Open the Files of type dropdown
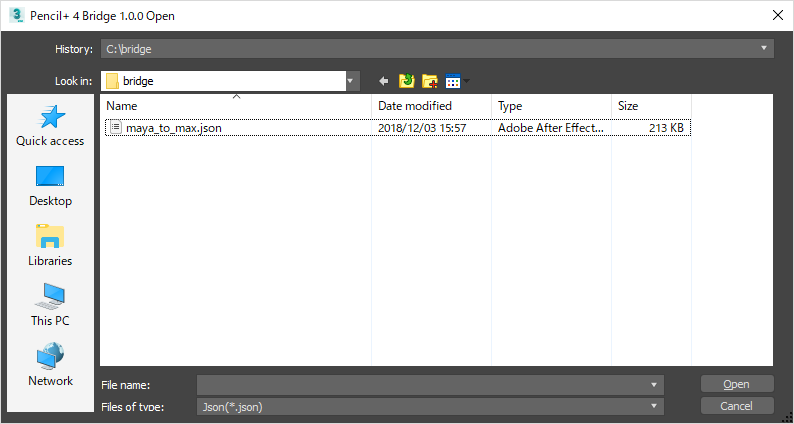 pyautogui.click(x=654, y=406)
